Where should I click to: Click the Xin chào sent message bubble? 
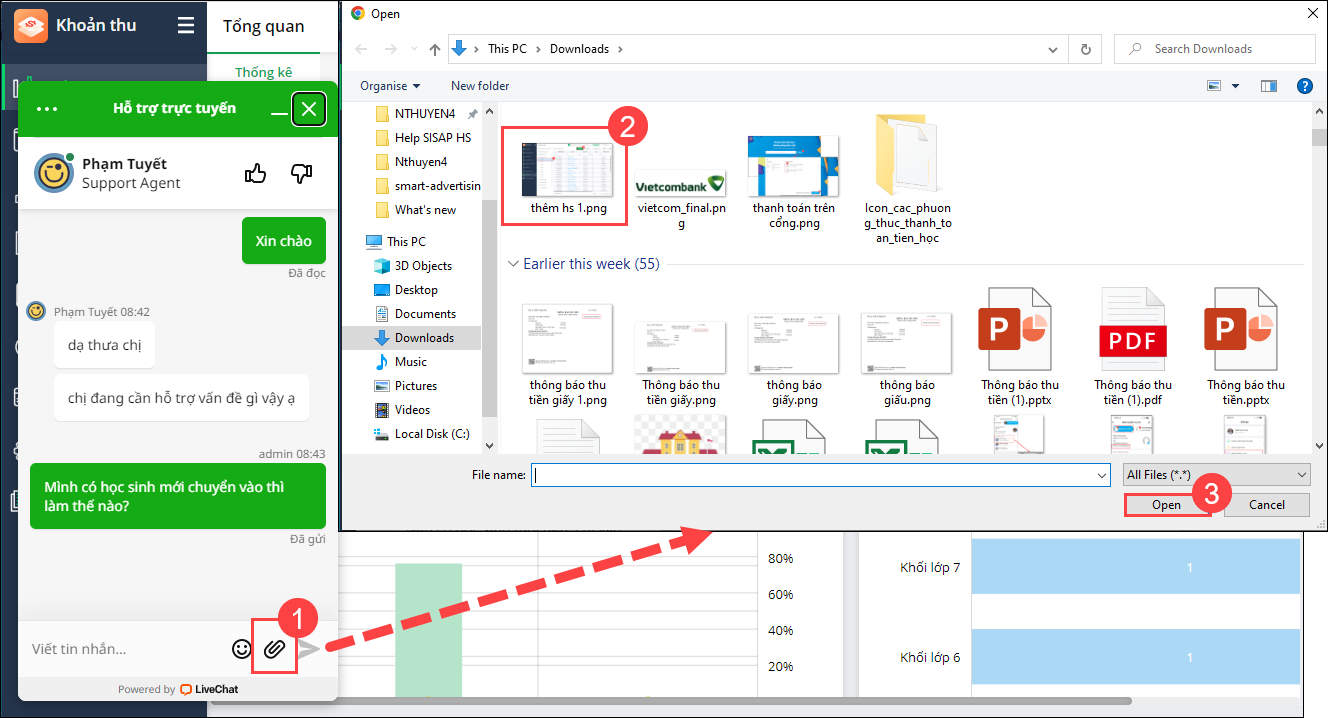[283, 241]
